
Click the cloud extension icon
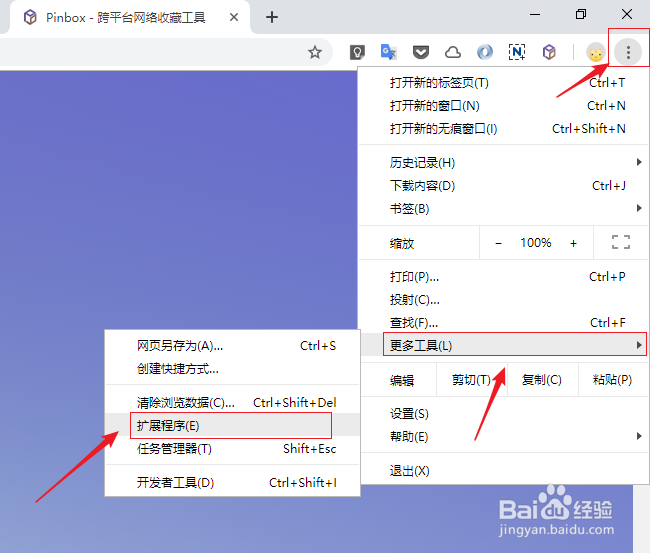click(453, 52)
